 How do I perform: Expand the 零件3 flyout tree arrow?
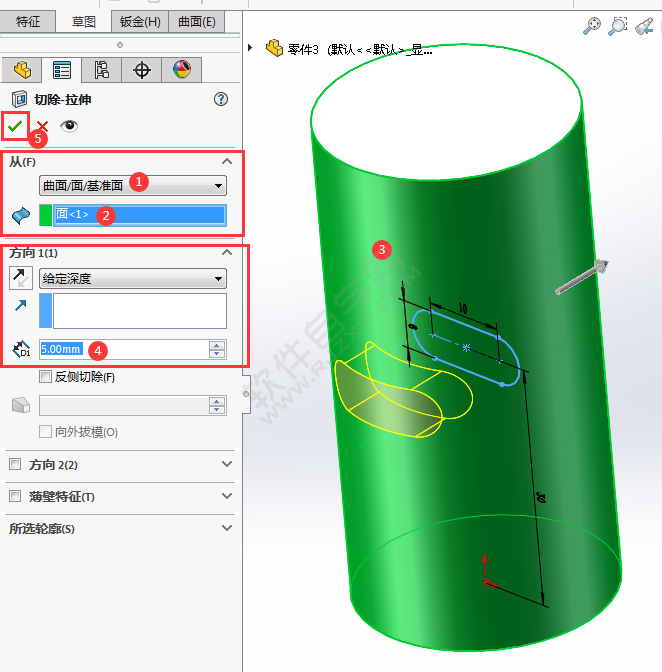click(250, 48)
